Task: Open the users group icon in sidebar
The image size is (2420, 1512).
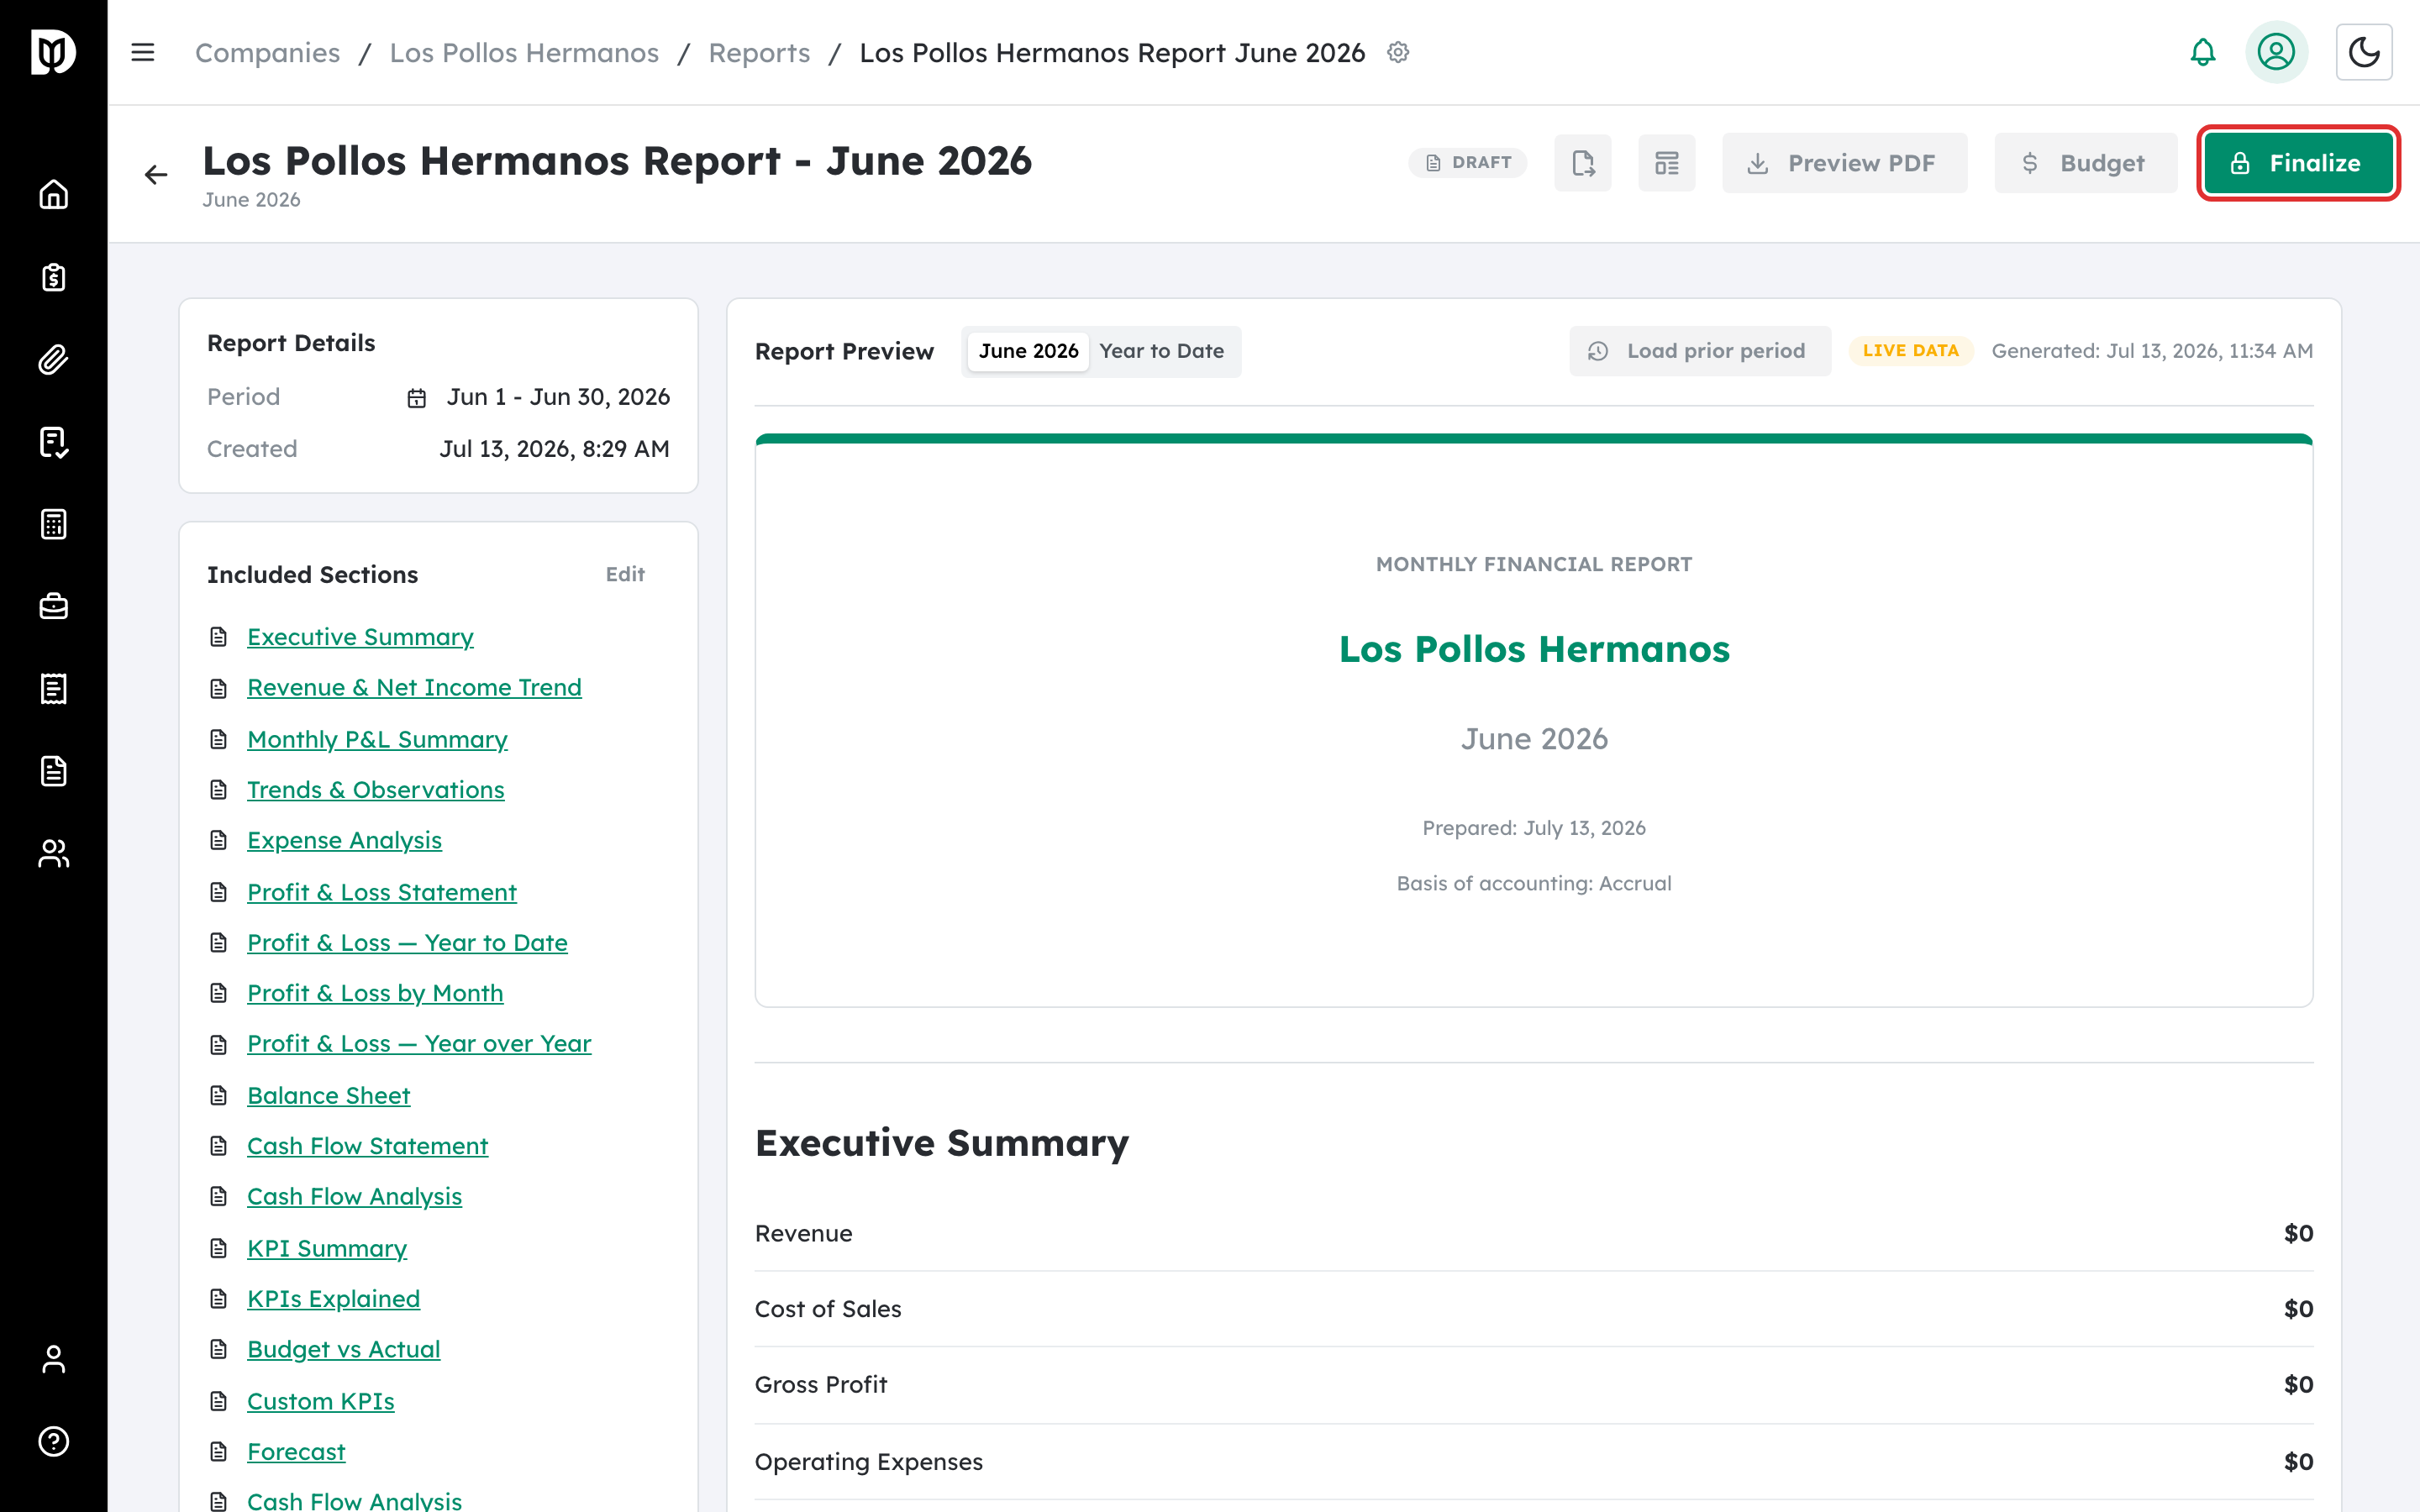Action: click(x=53, y=853)
